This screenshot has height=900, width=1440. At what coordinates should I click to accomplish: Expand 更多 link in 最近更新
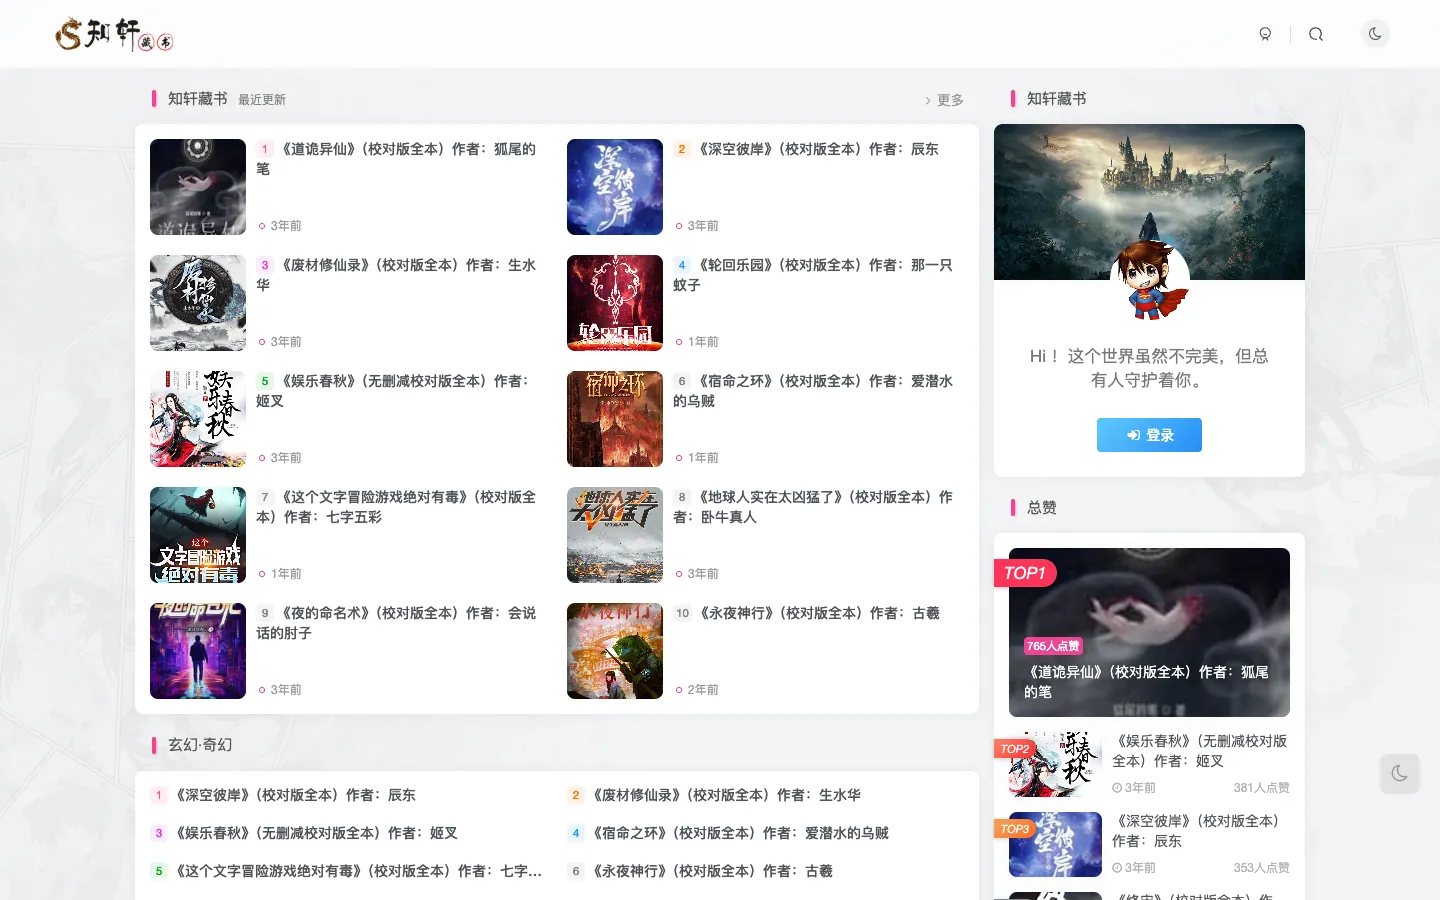[944, 100]
